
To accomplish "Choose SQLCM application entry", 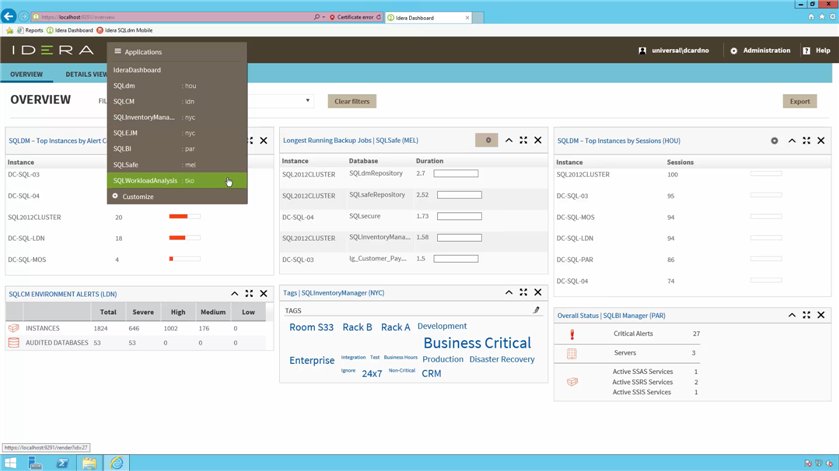I will [177, 101].
